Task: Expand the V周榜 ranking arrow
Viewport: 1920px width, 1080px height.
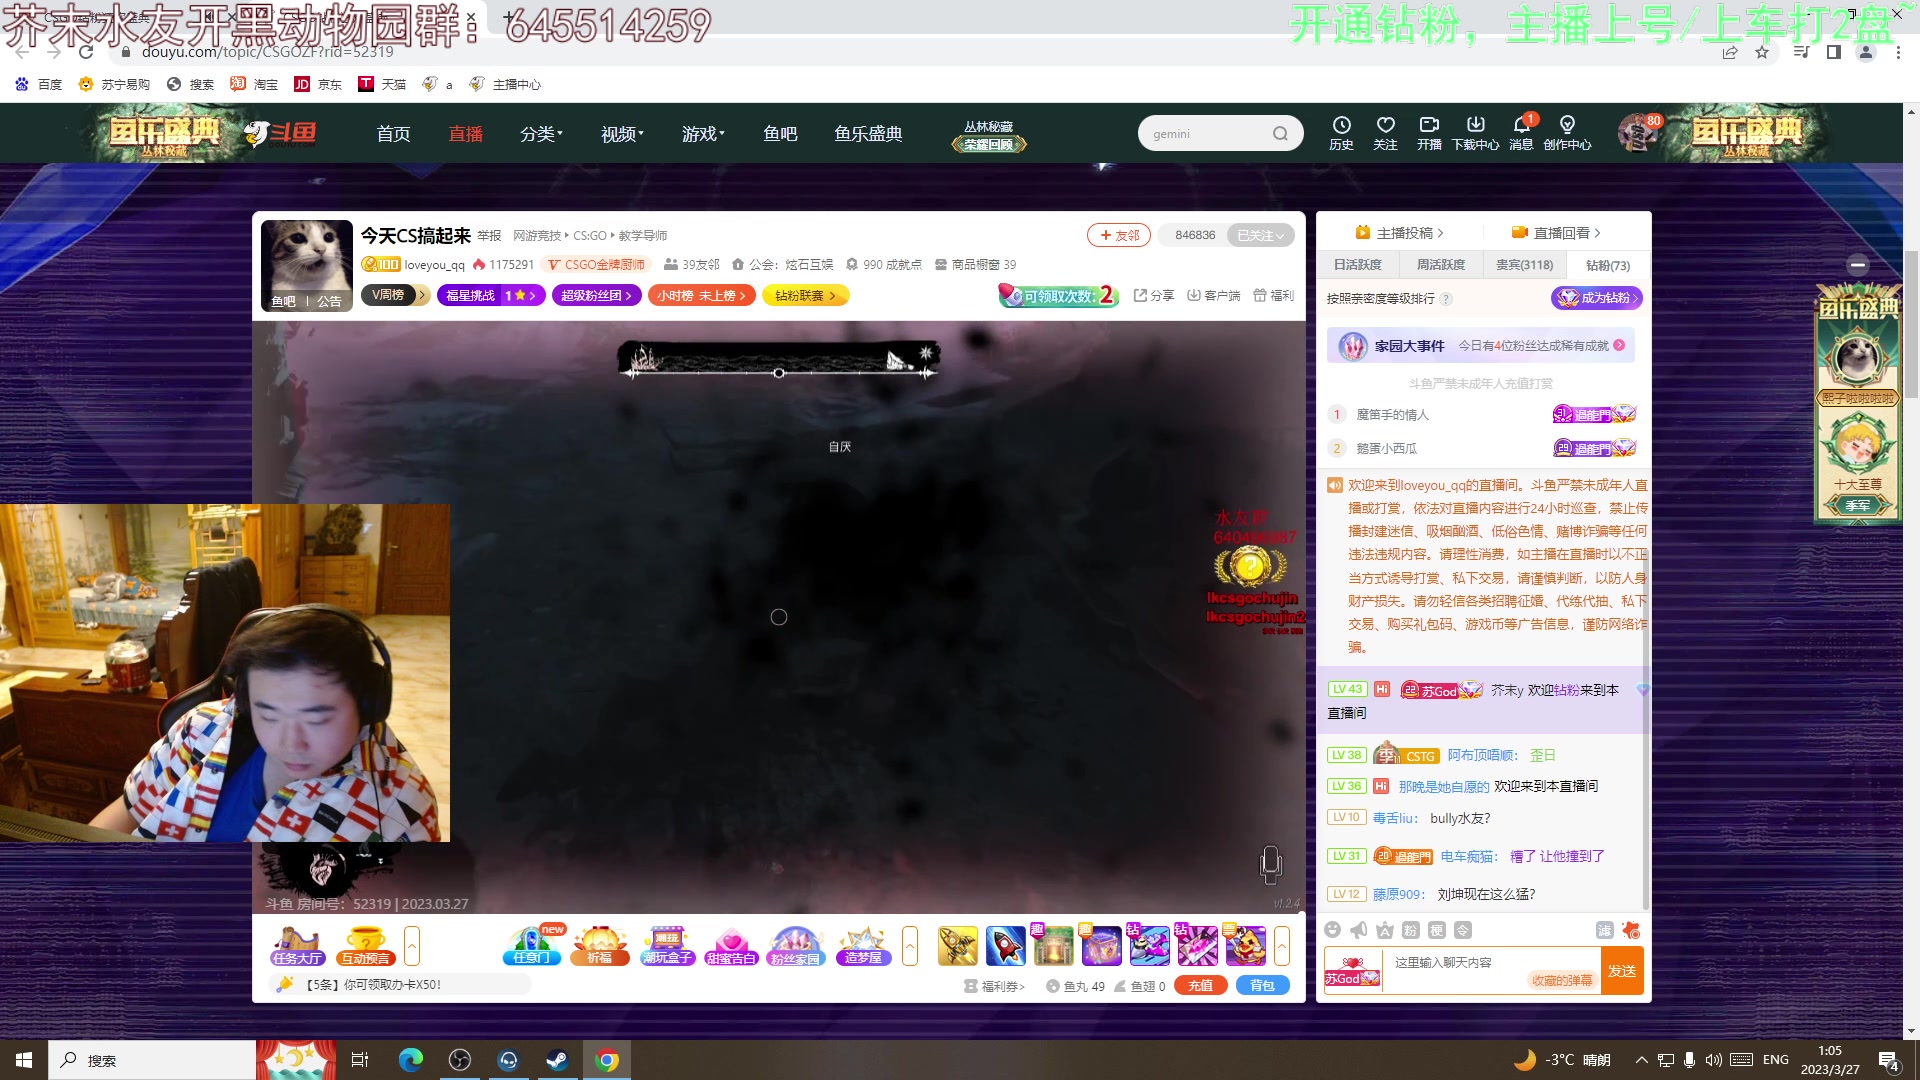Action: (x=422, y=295)
